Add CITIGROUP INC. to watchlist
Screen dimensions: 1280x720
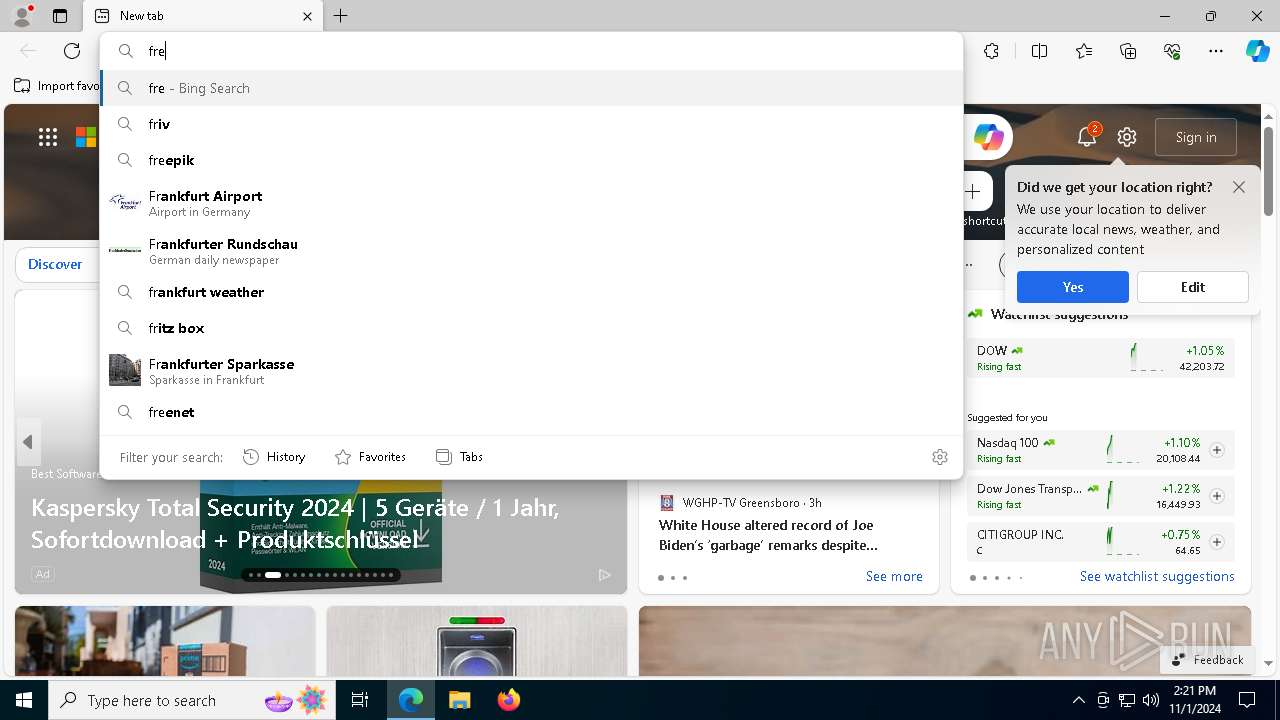pos(1217,542)
